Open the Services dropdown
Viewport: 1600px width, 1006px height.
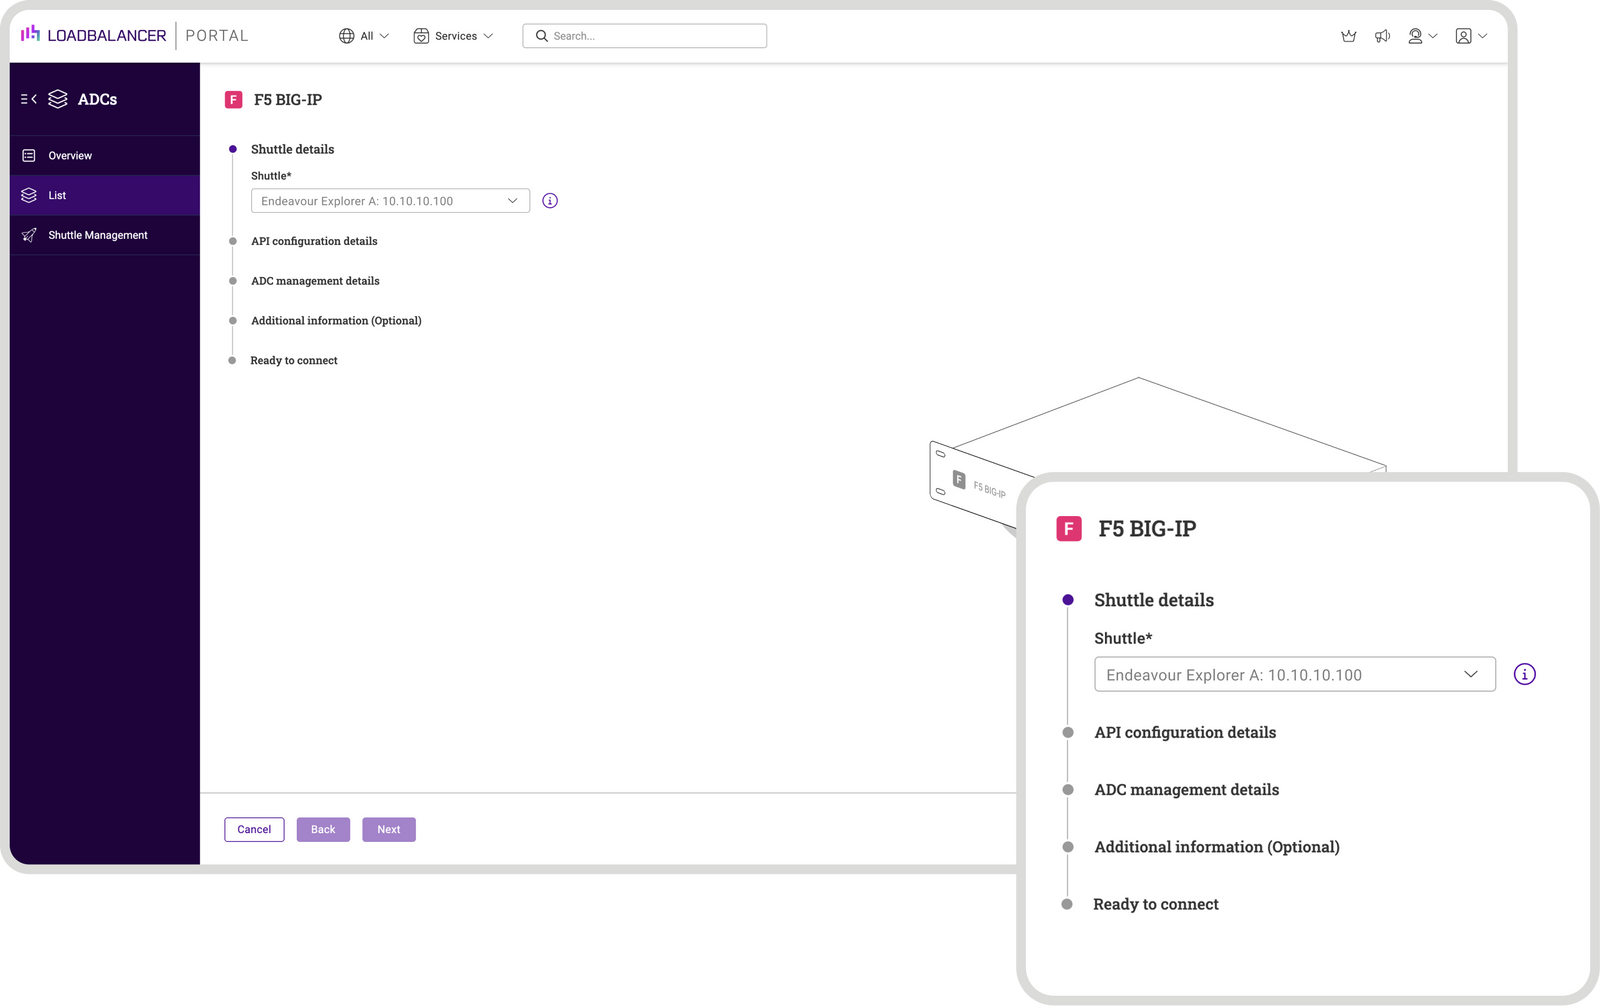pyautogui.click(x=454, y=35)
